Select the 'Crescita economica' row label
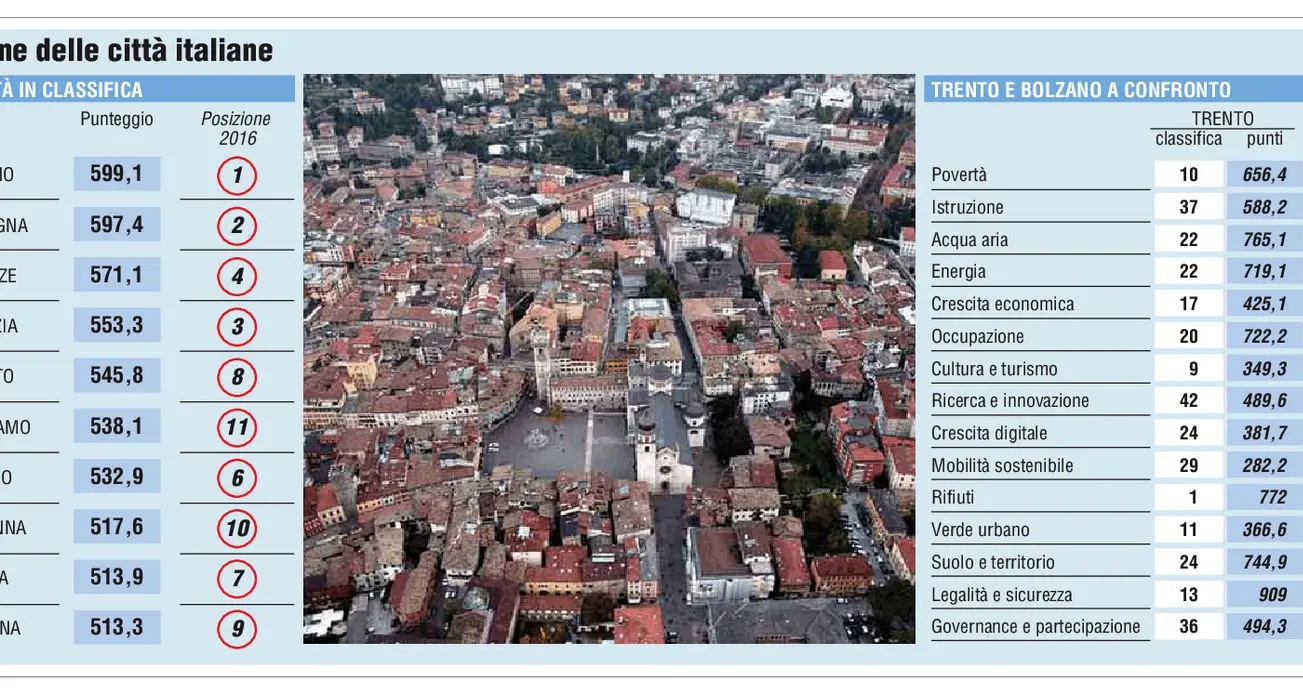This screenshot has height=697, width=1303. tap(1003, 304)
